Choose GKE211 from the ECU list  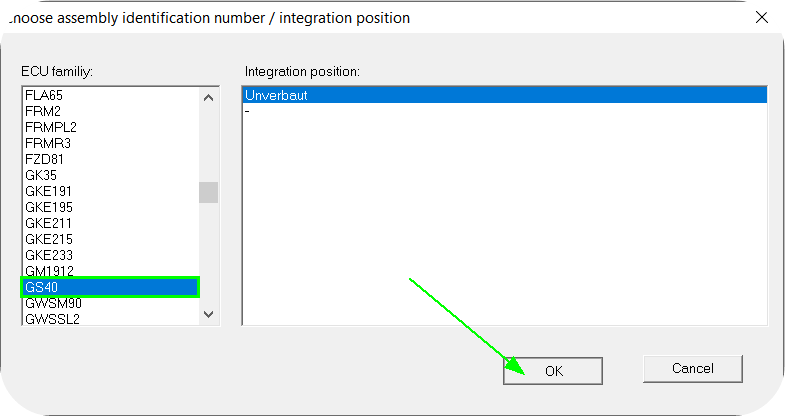[x=49, y=223]
